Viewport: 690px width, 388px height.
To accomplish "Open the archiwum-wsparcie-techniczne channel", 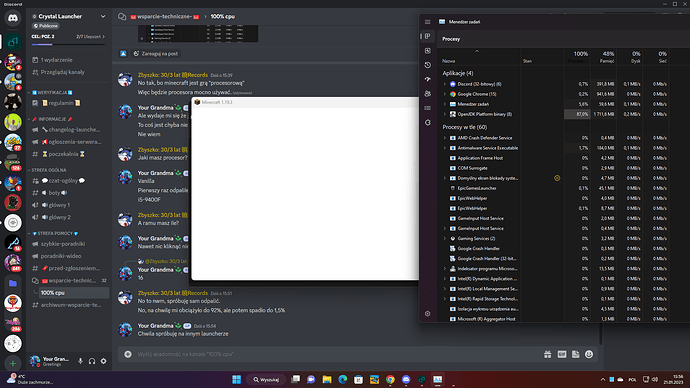I will 70,305.
